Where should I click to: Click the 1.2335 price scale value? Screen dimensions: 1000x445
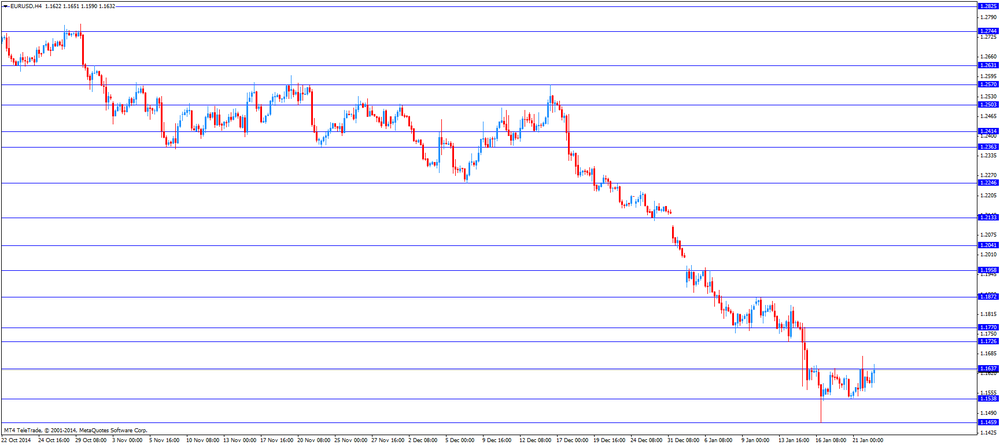tap(988, 155)
